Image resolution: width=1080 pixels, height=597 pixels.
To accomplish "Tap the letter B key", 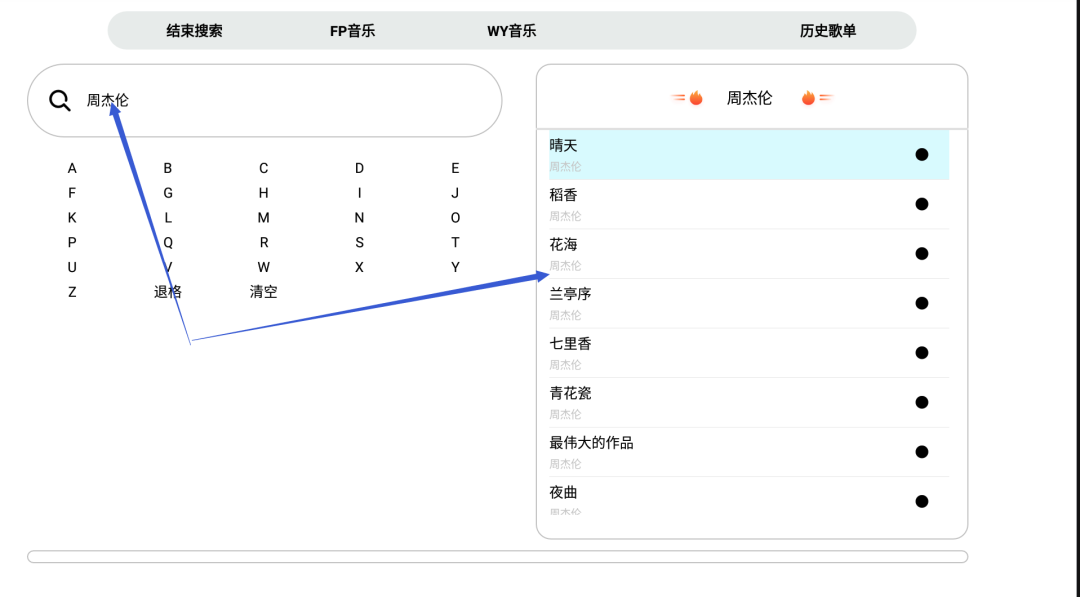I will tap(167, 168).
